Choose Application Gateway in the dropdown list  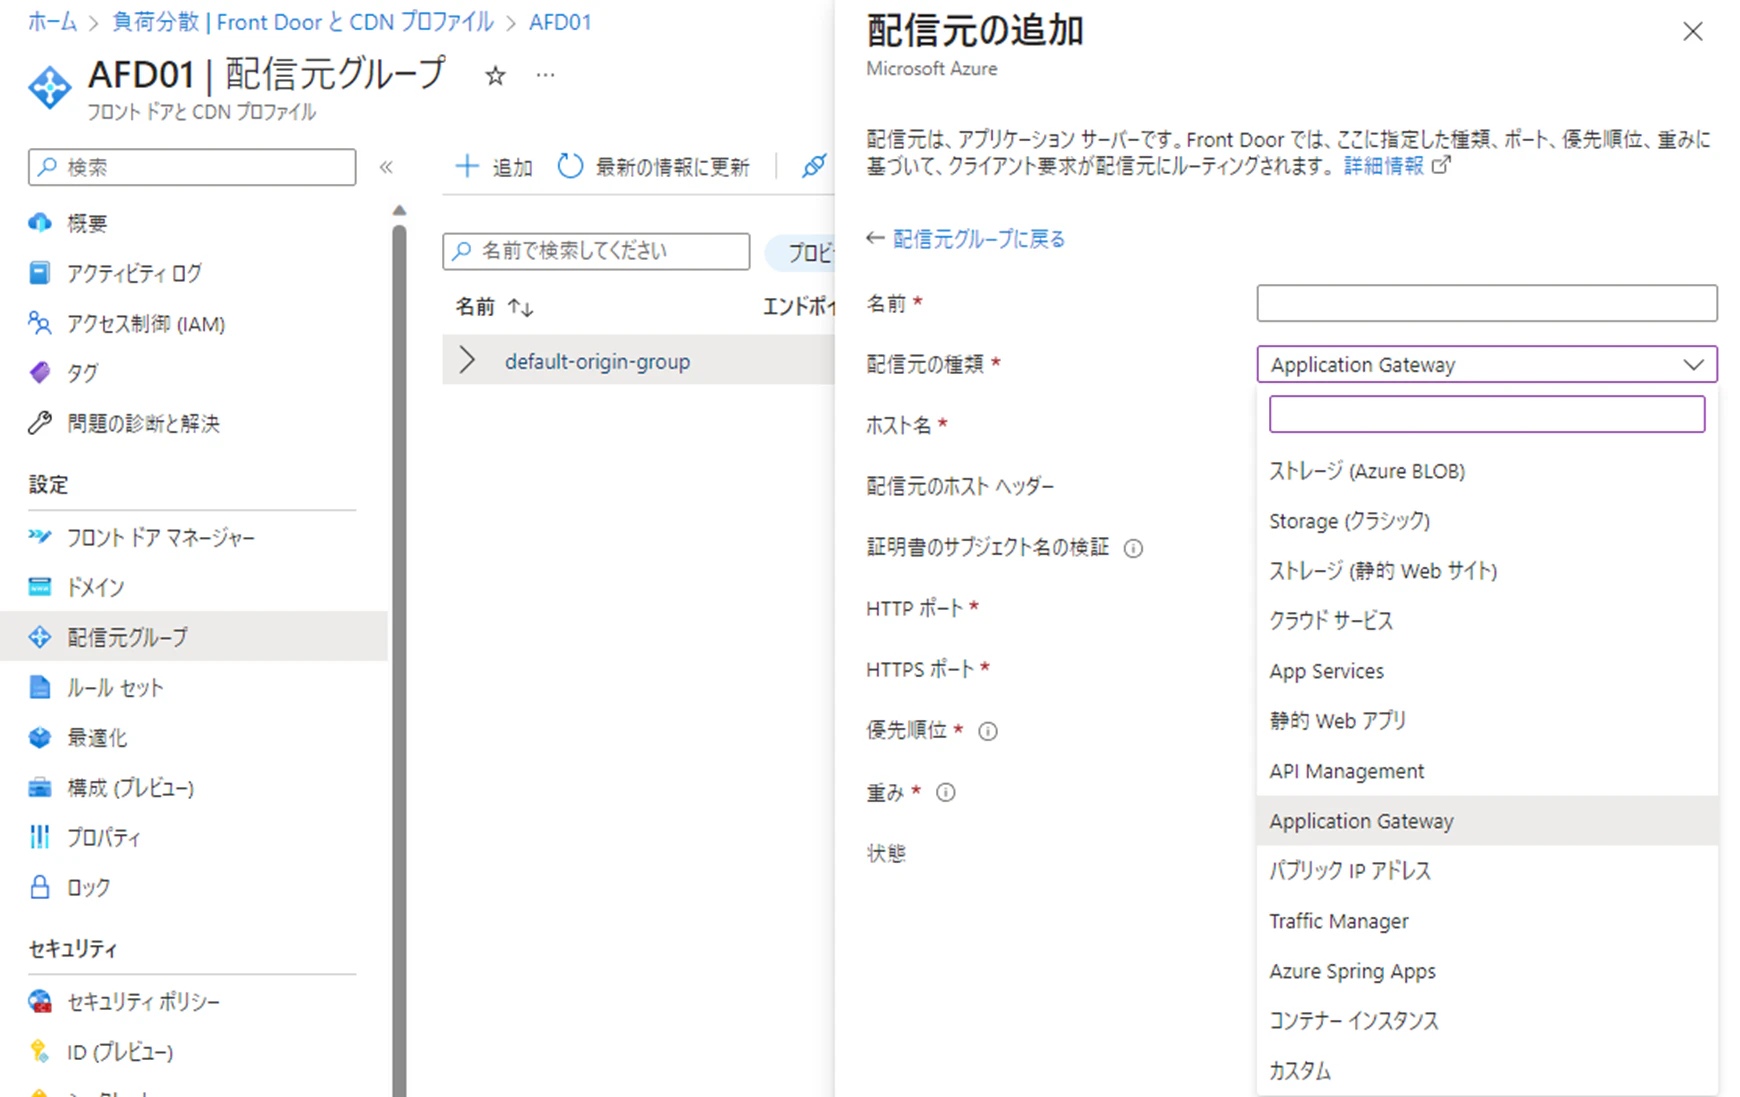tap(1487, 821)
